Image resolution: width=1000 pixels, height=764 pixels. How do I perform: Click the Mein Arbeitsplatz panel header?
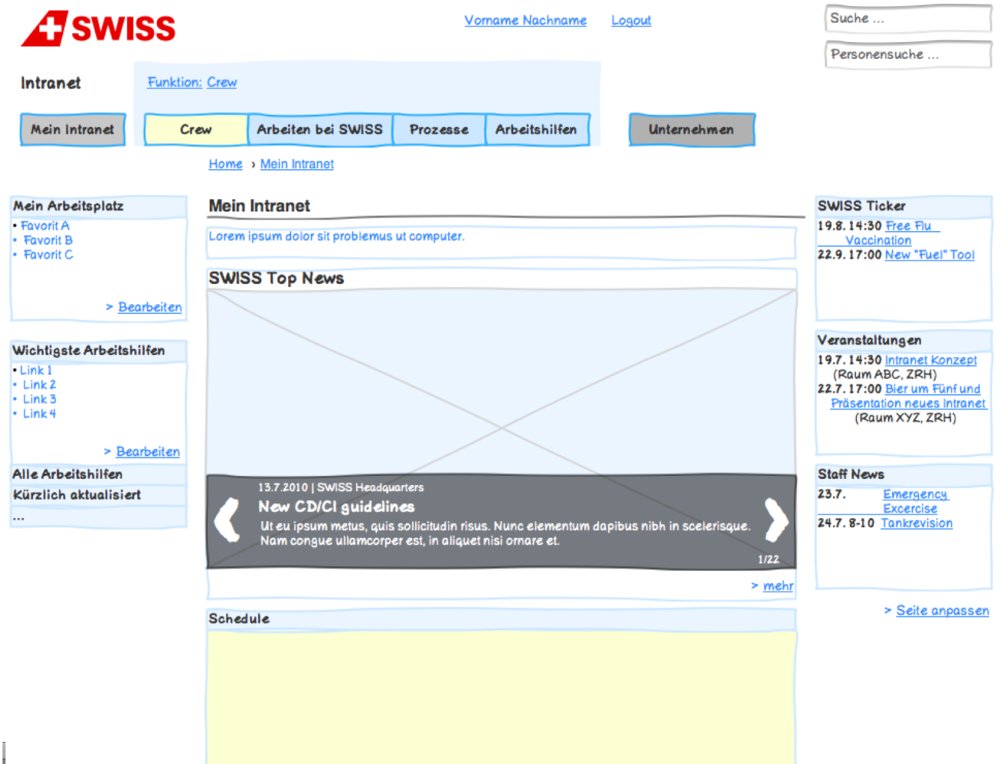(99, 206)
